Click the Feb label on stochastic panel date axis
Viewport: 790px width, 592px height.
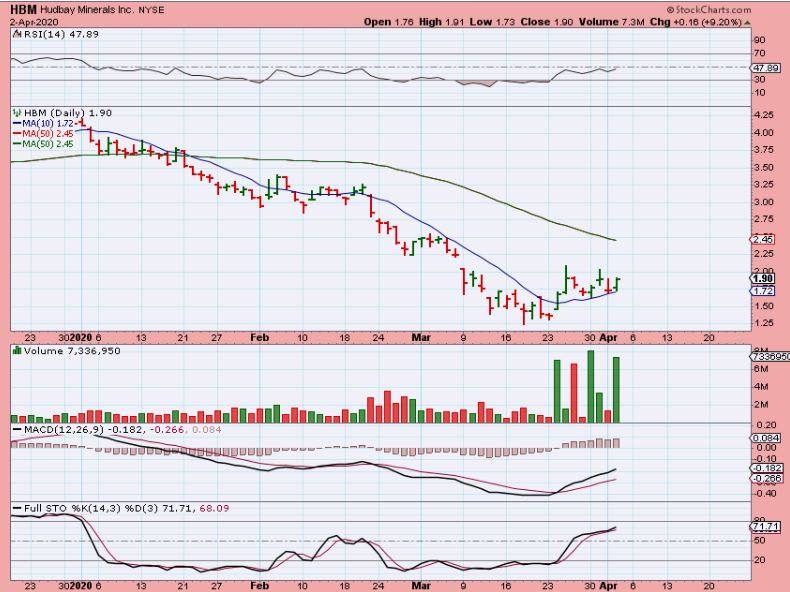[x=259, y=586]
